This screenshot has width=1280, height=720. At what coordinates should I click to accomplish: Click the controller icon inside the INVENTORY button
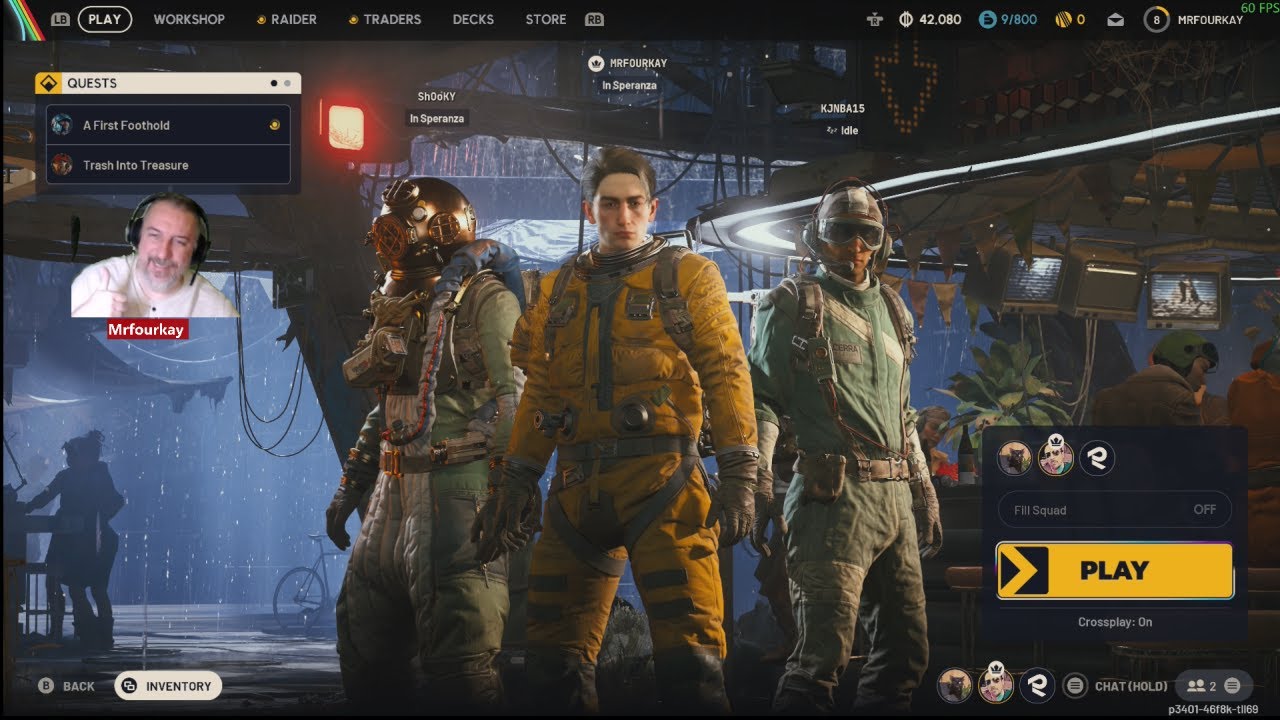coord(130,686)
